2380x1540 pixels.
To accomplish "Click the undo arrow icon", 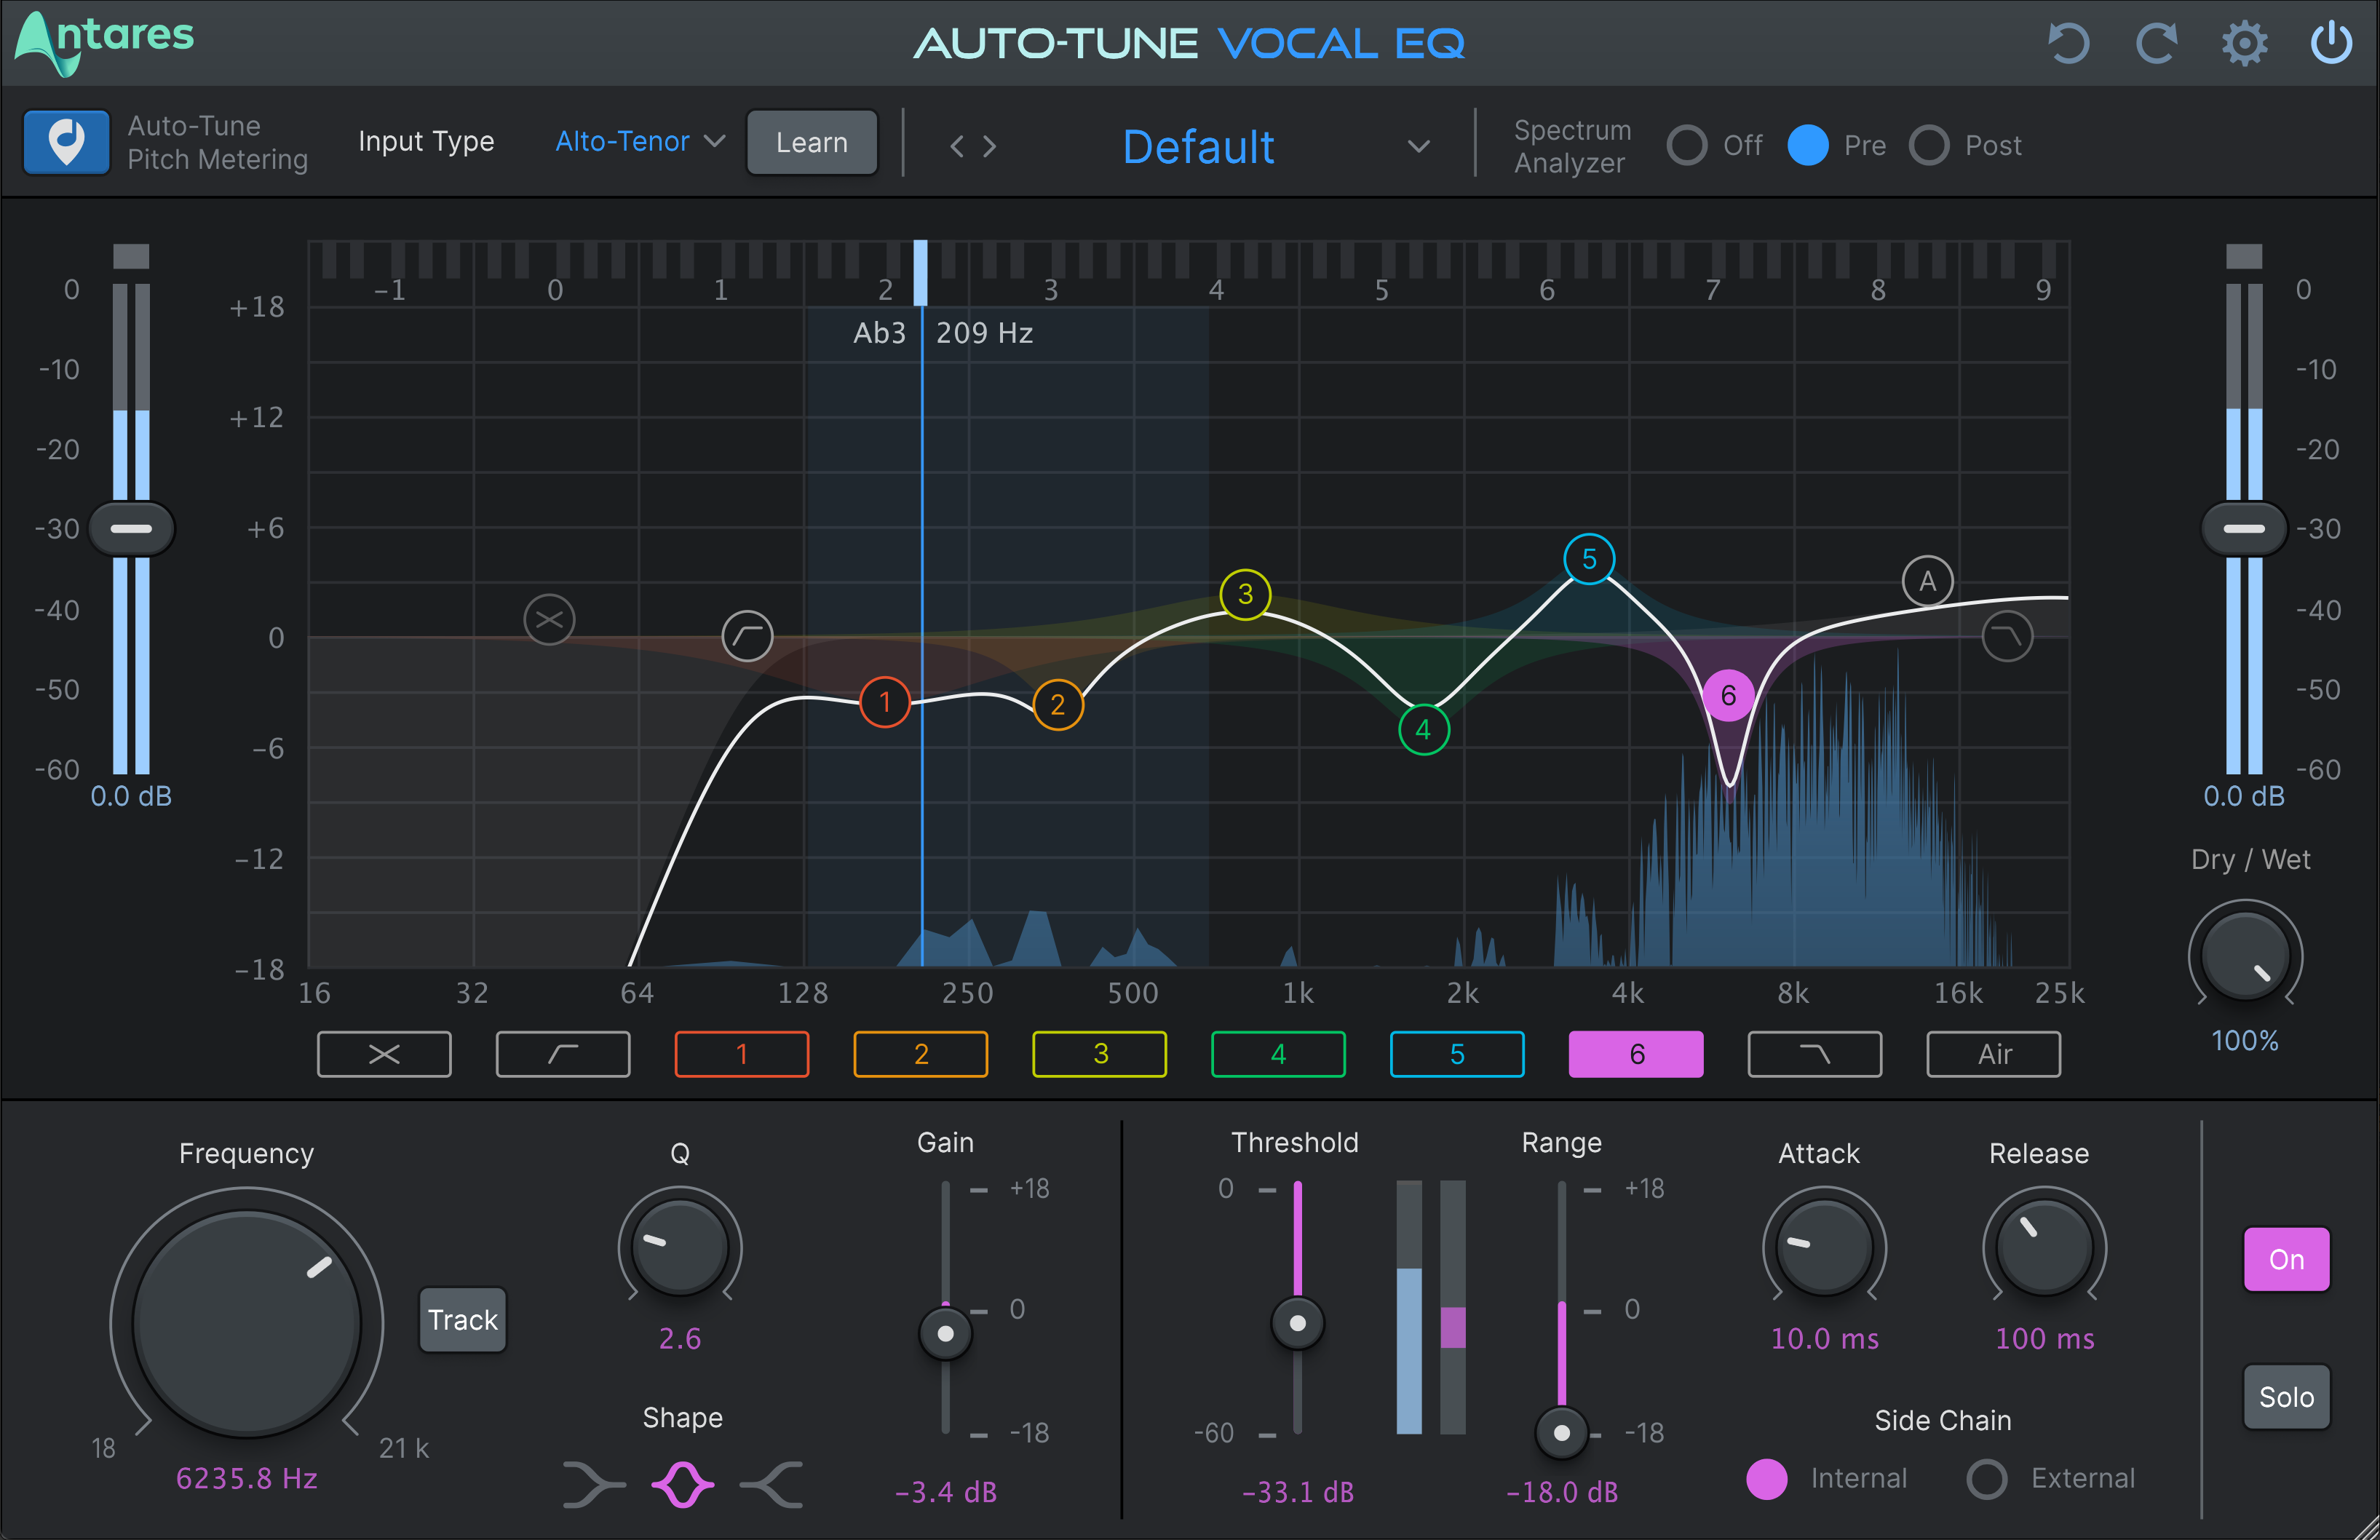I will (x=2069, y=43).
